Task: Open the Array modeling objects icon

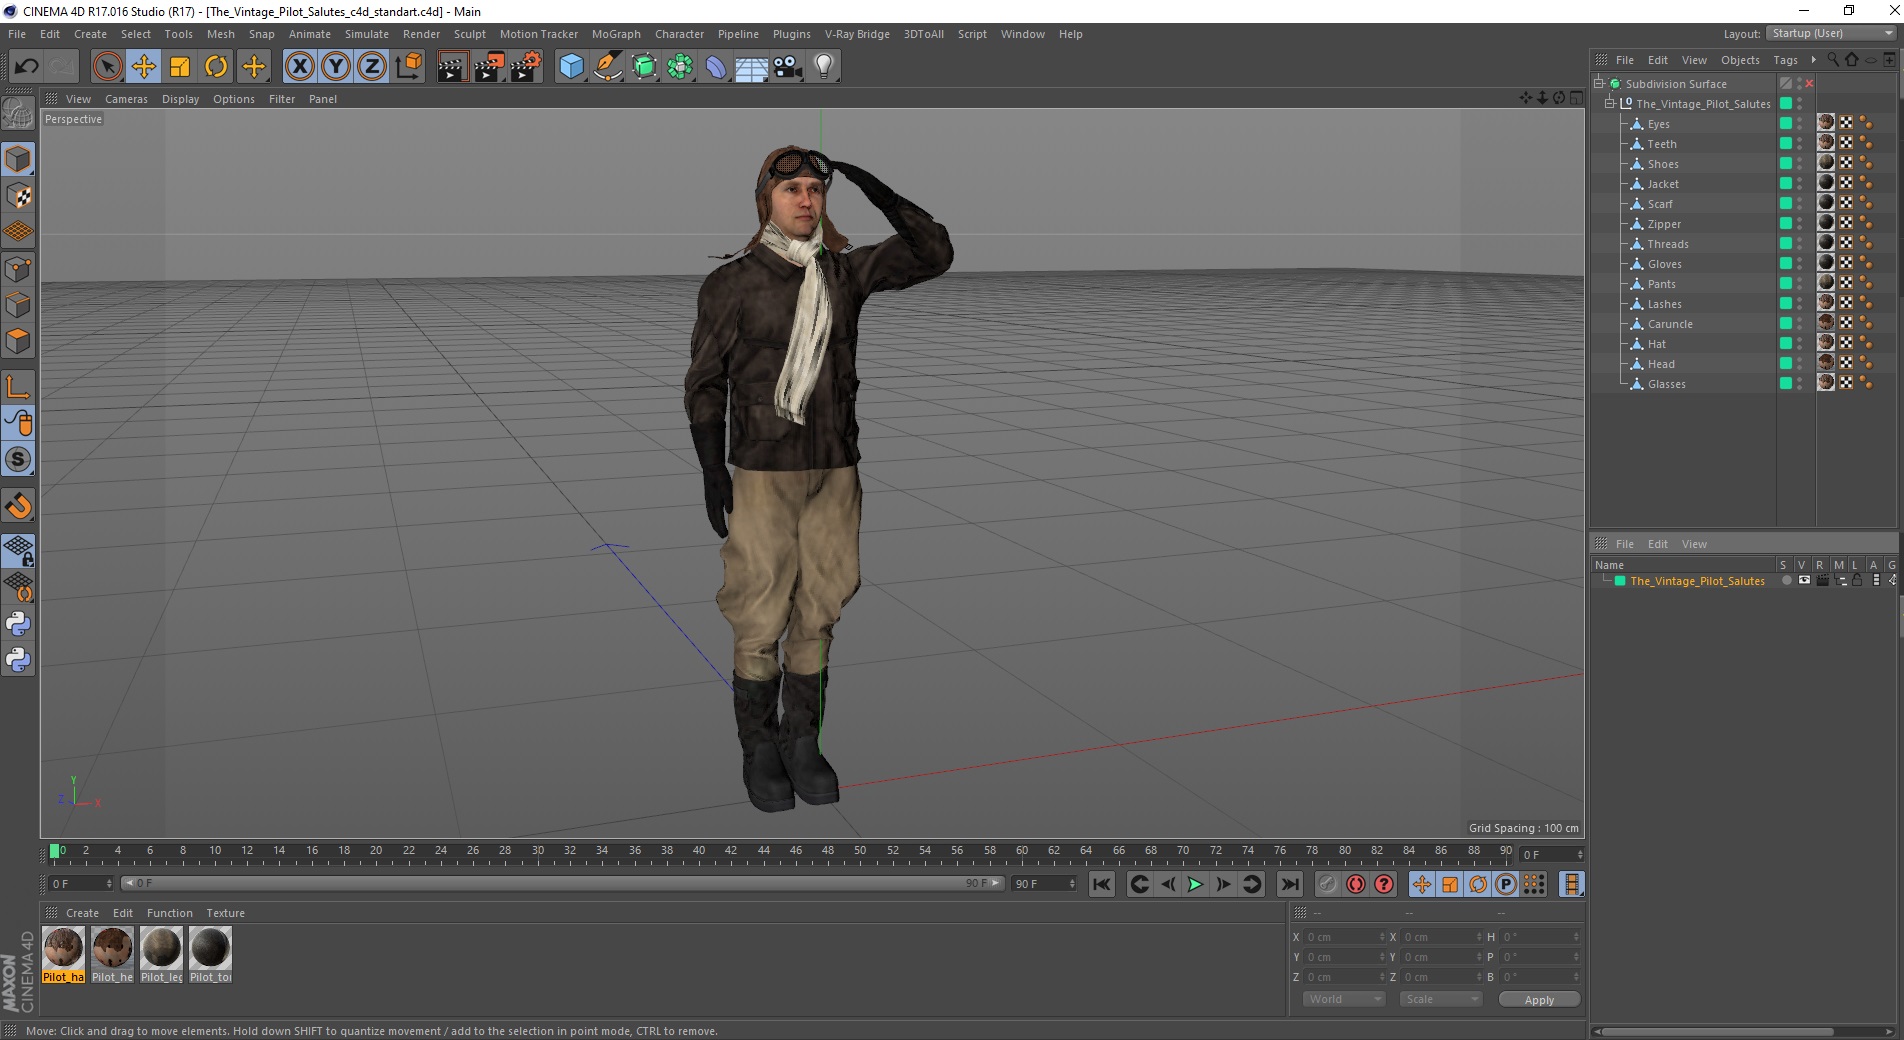Action: tap(680, 67)
